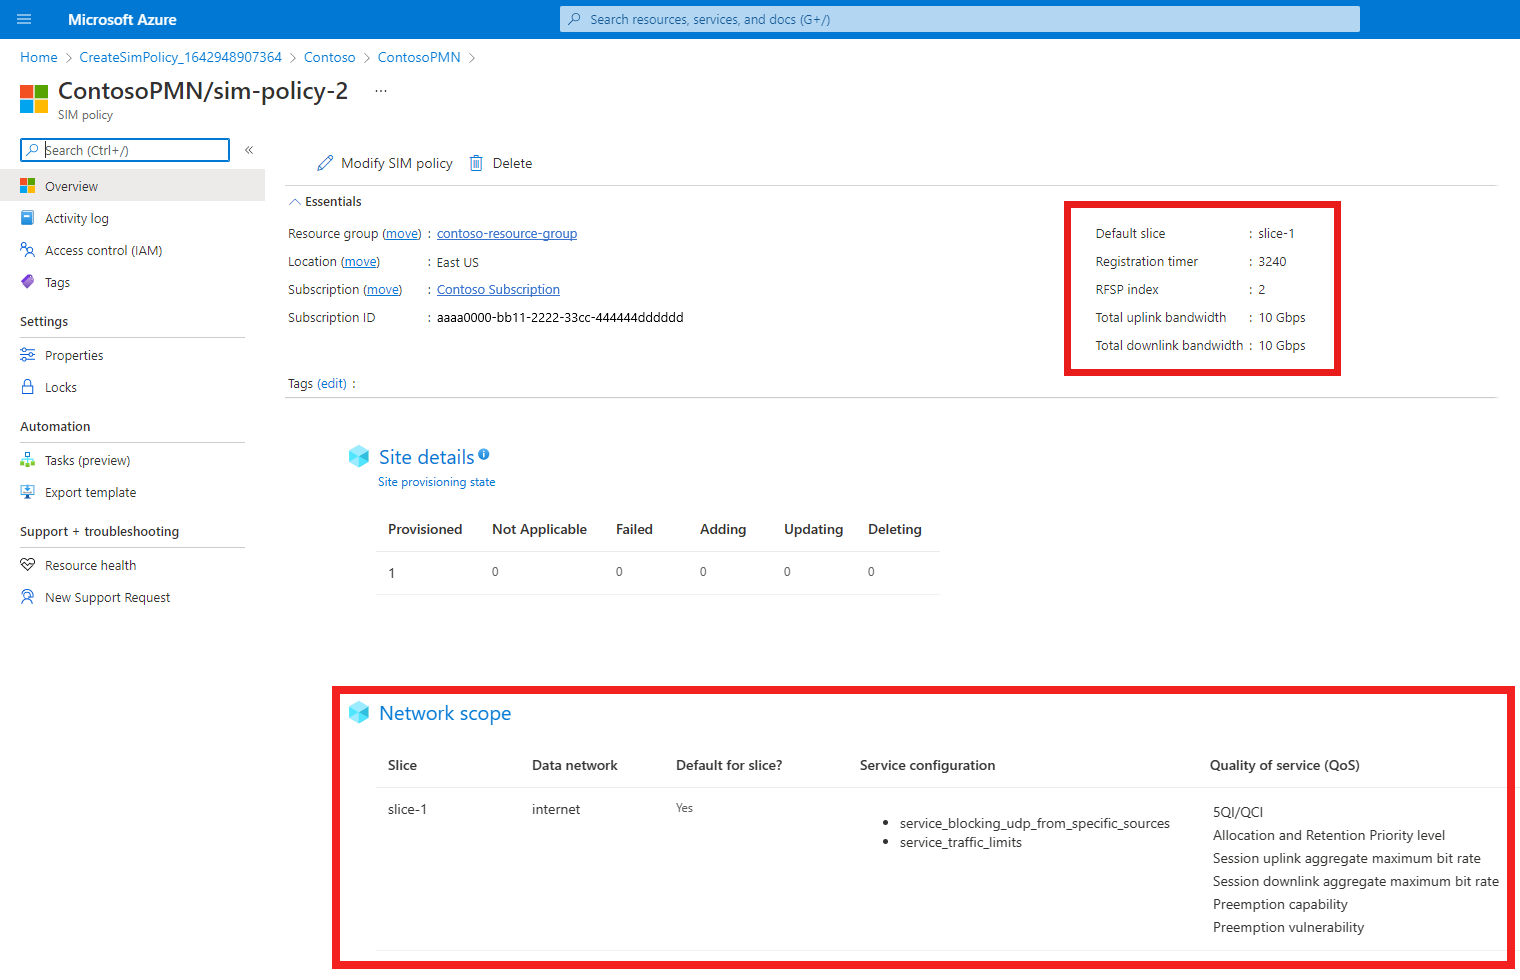
Task: Click the Provisioned column header
Action: click(x=425, y=529)
